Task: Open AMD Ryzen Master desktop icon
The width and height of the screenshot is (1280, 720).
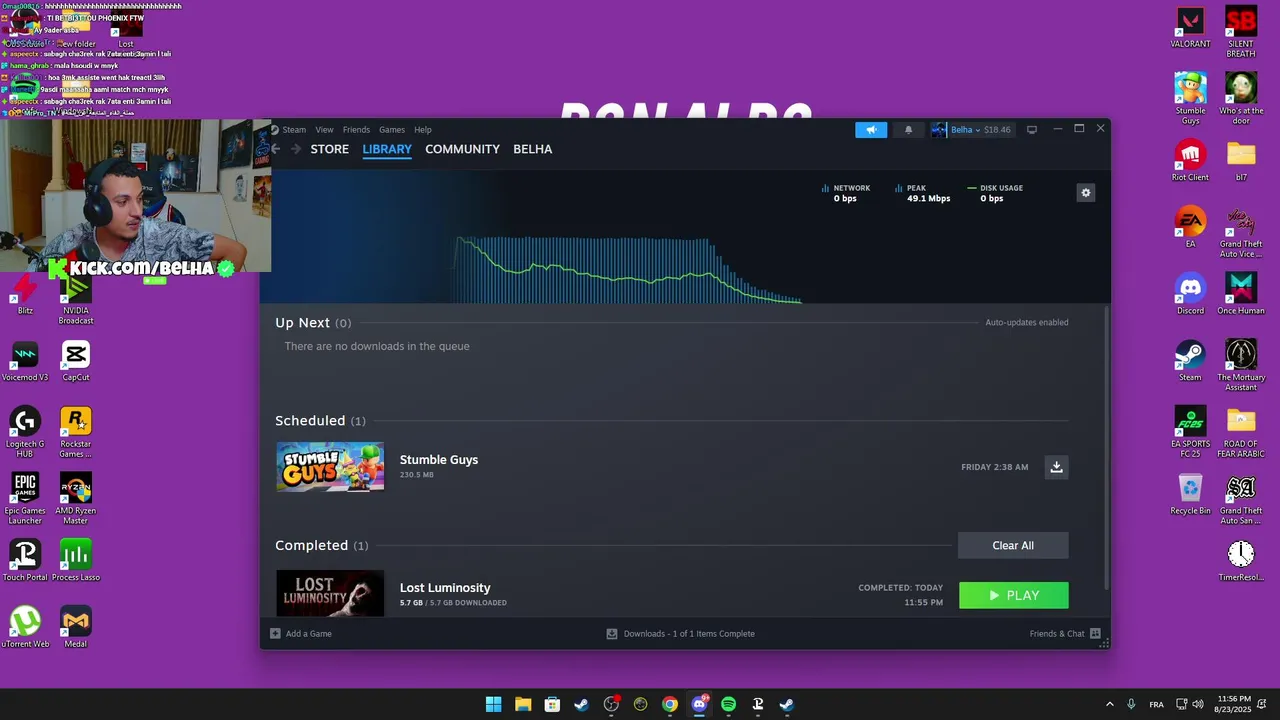Action: coord(76,499)
